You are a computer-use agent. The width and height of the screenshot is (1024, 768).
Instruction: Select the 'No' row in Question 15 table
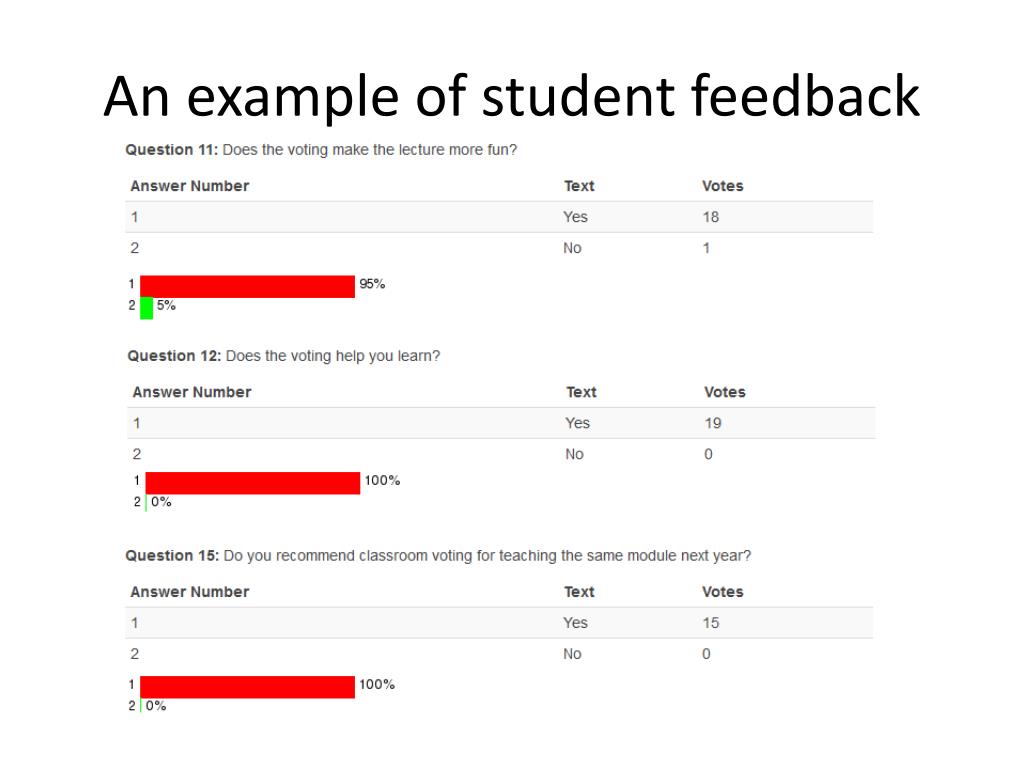(500, 654)
